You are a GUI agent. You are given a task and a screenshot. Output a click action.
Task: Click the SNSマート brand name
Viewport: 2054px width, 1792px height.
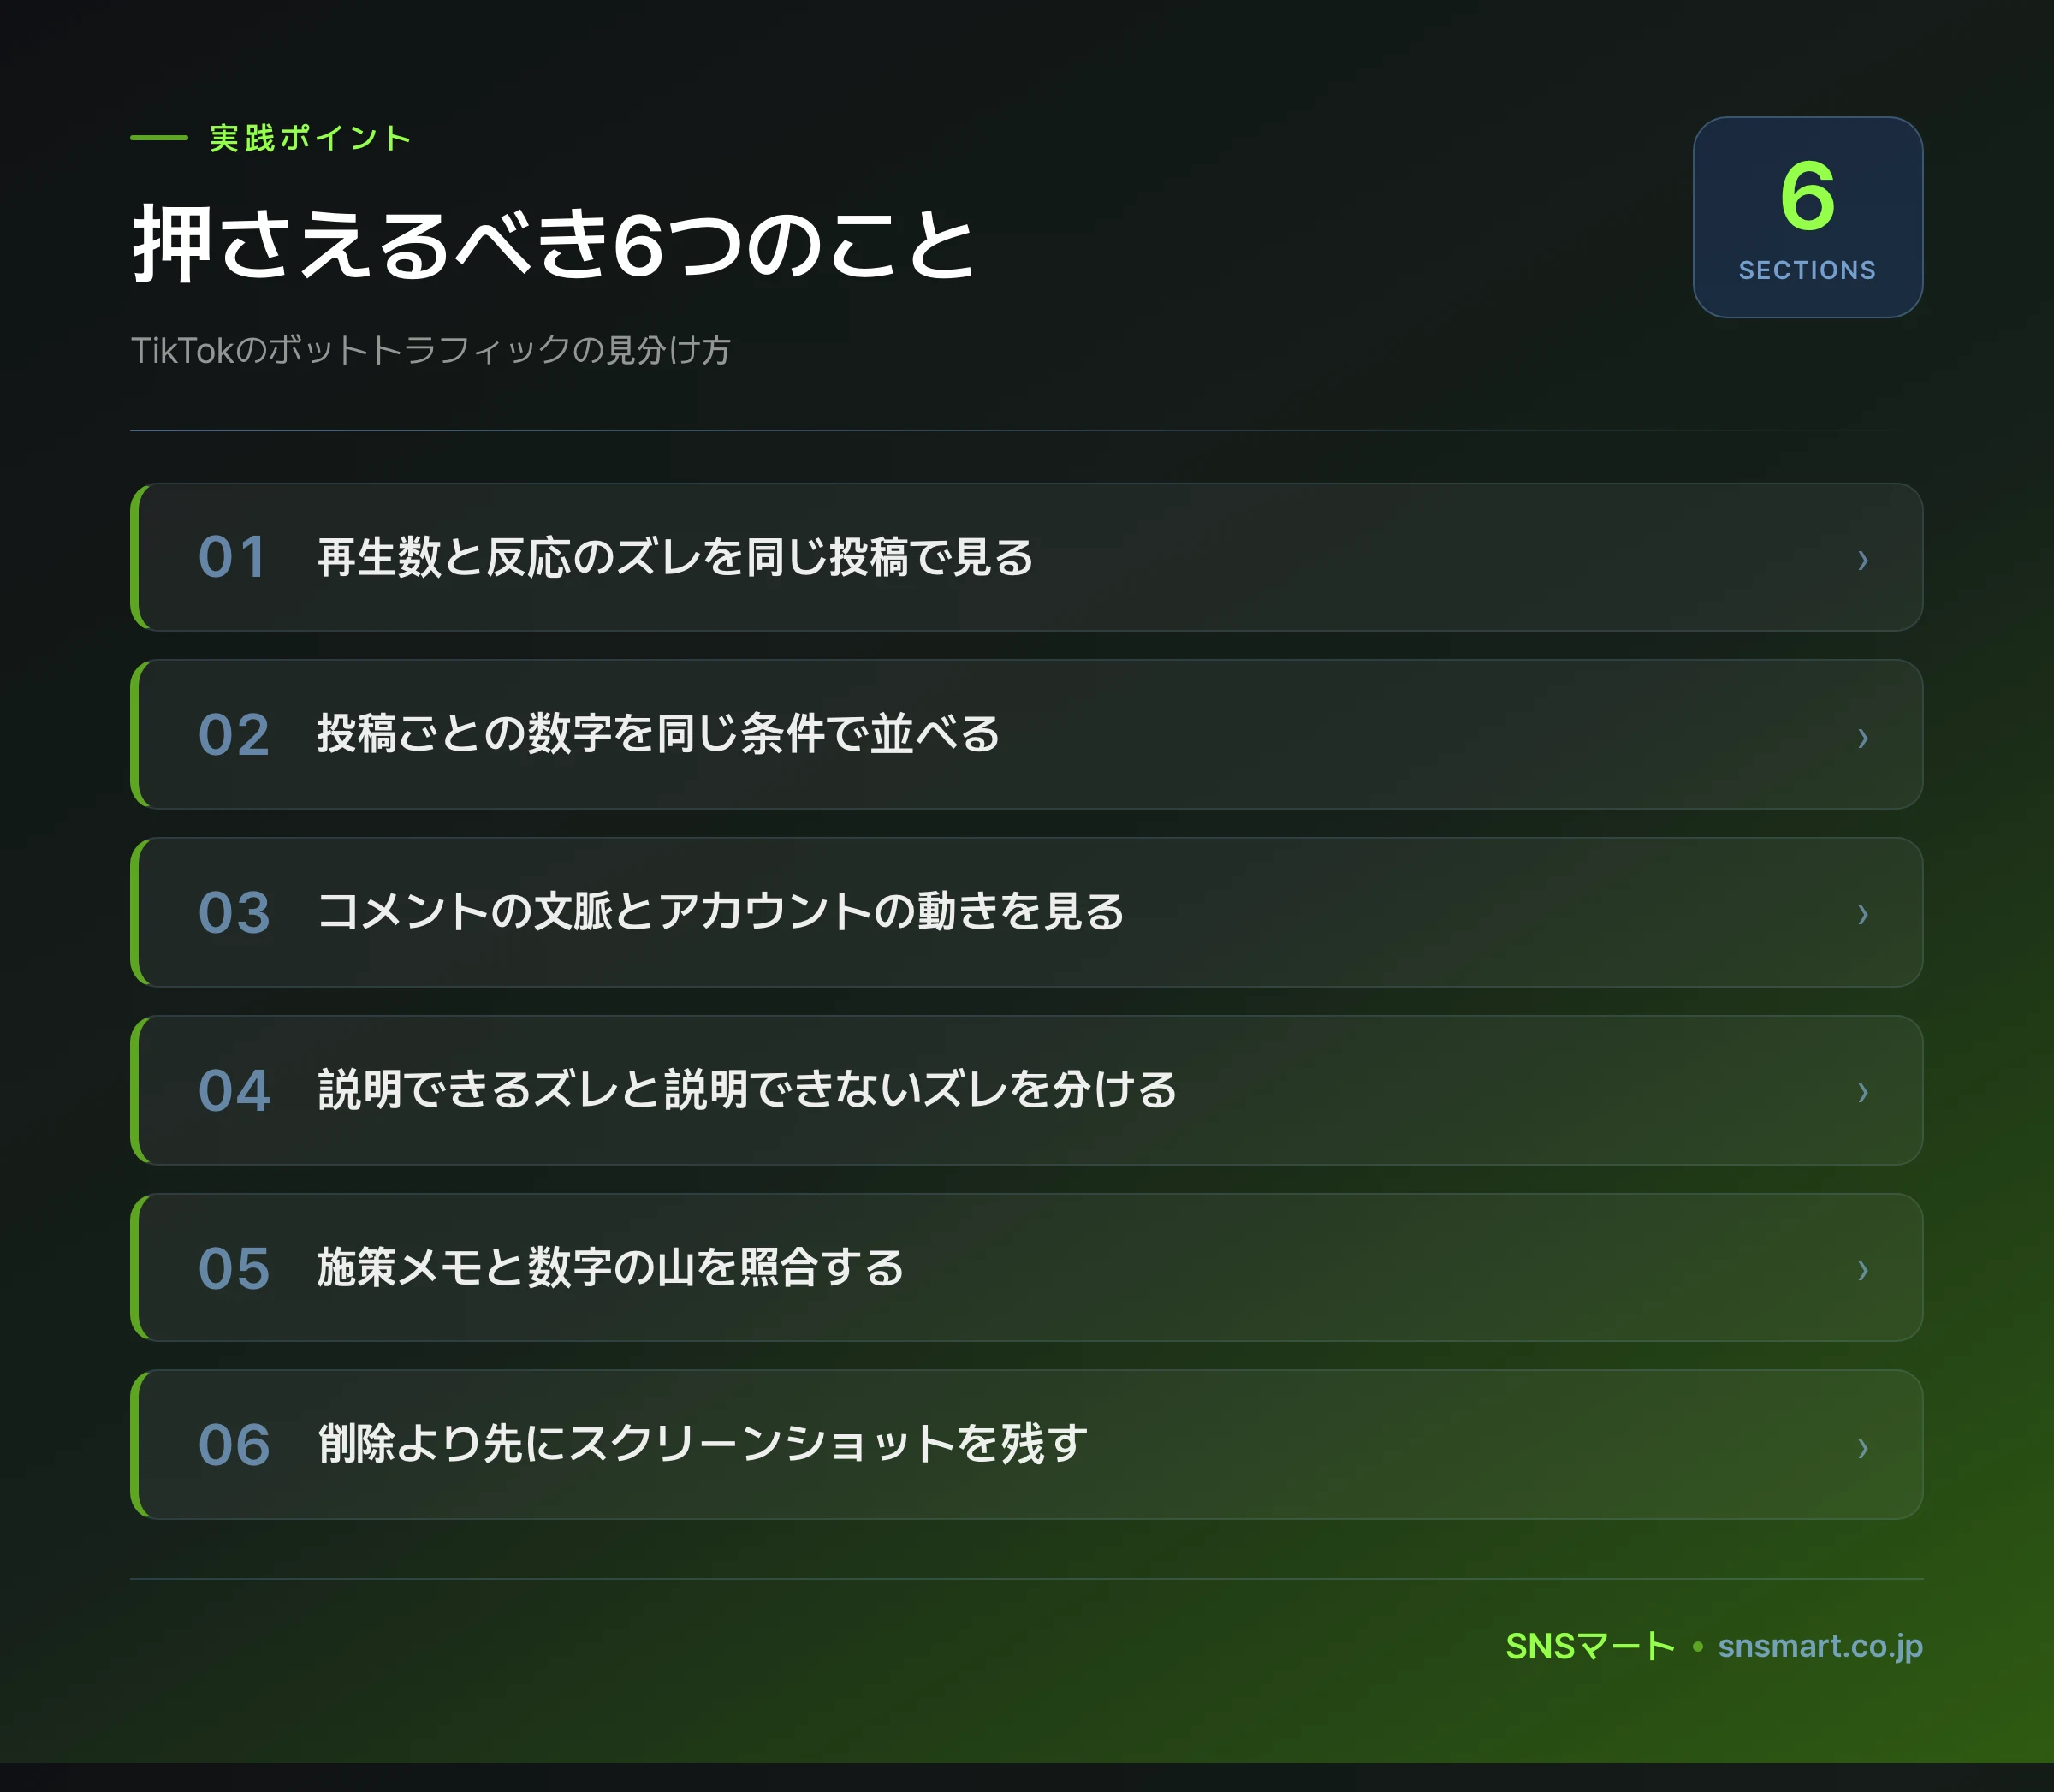tap(1590, 1646)
